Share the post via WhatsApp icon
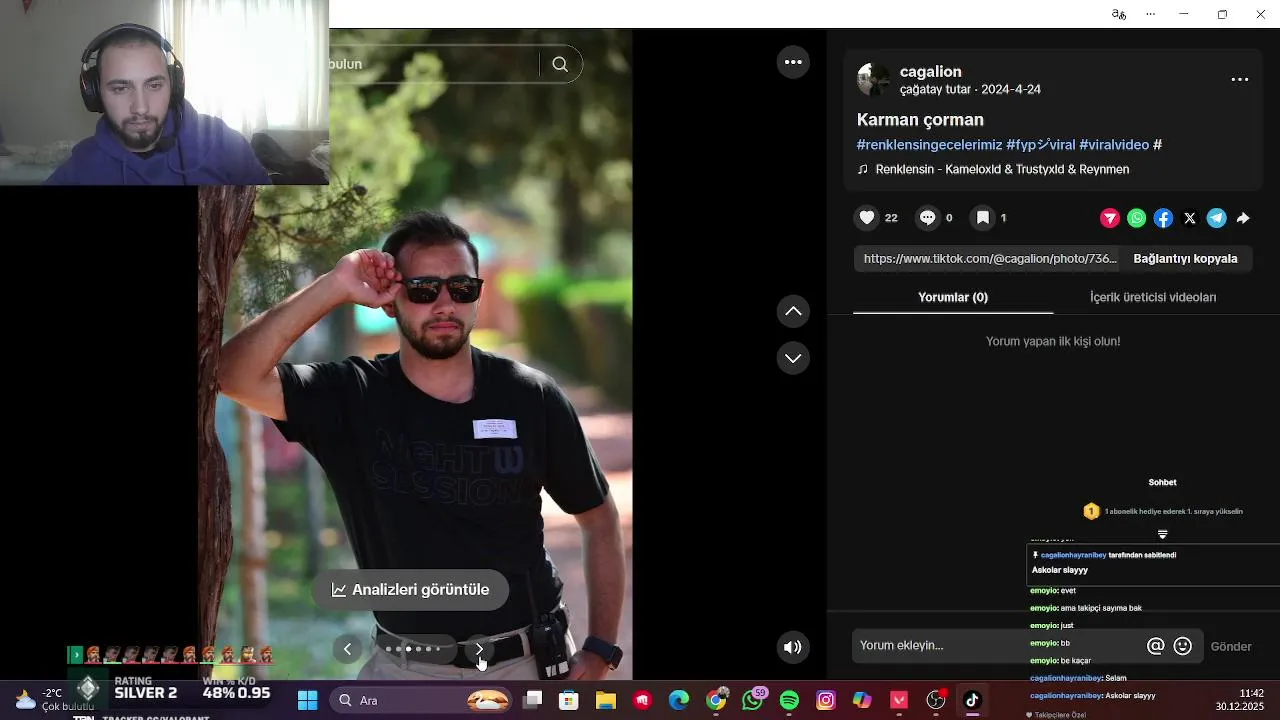1280x720 pixels. [x=1137, y=218]
